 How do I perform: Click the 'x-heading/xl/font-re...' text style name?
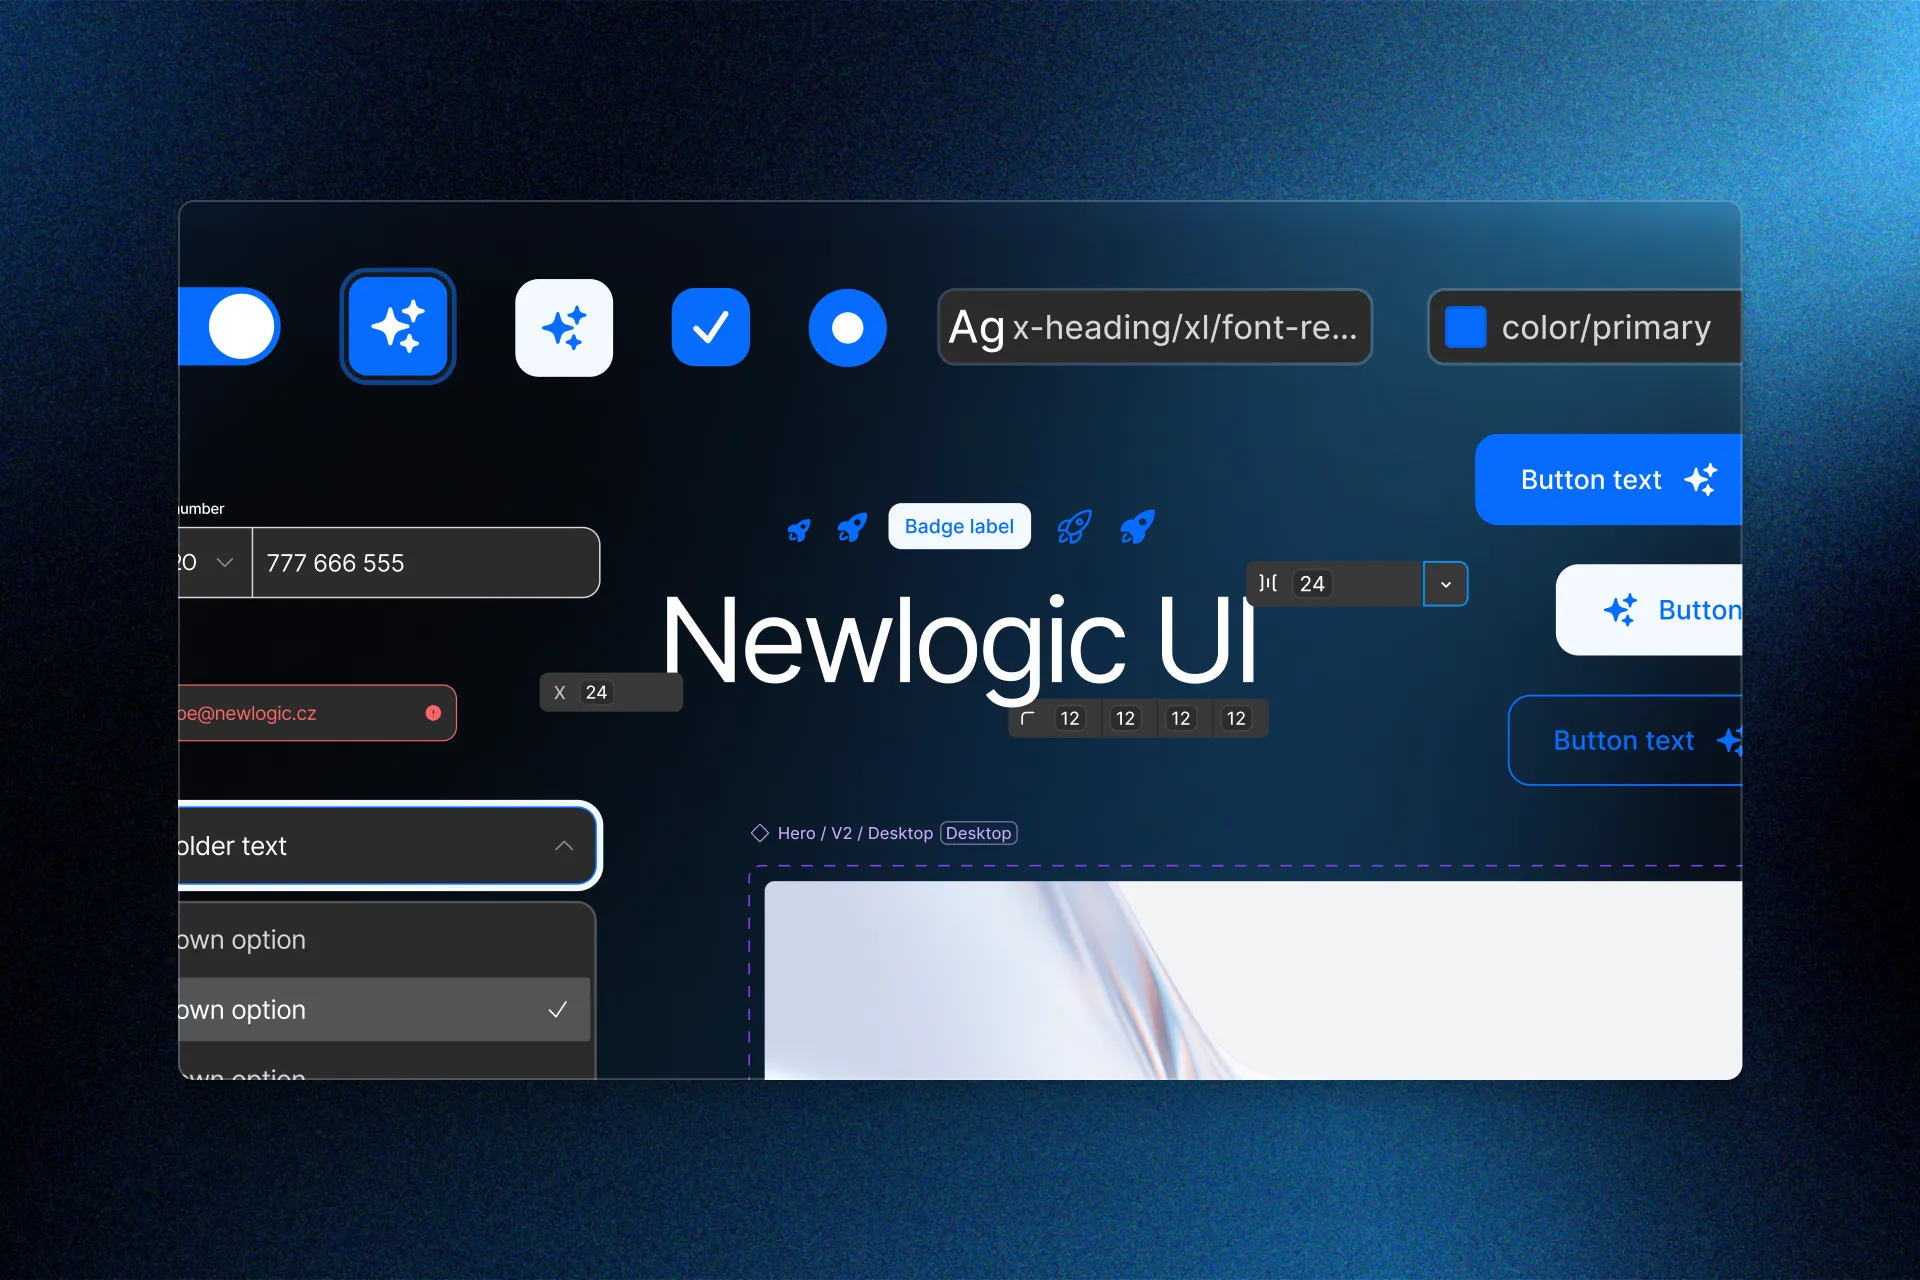point(1185,327)
